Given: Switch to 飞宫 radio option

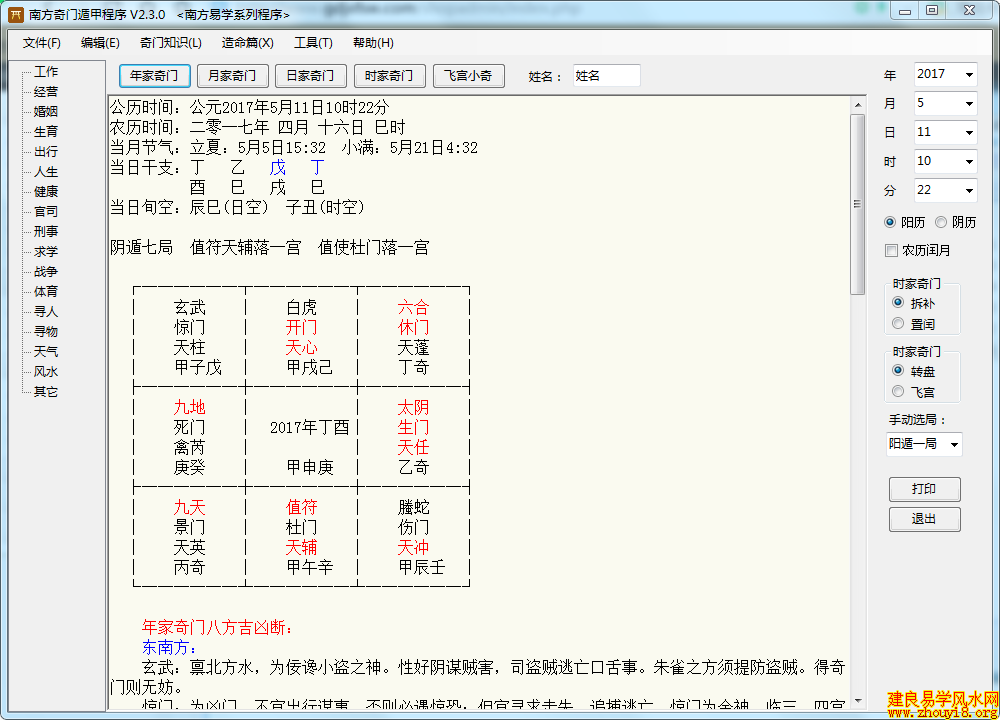Looking at the screenshot, I should pyautogui.click(x=898, y=391).
